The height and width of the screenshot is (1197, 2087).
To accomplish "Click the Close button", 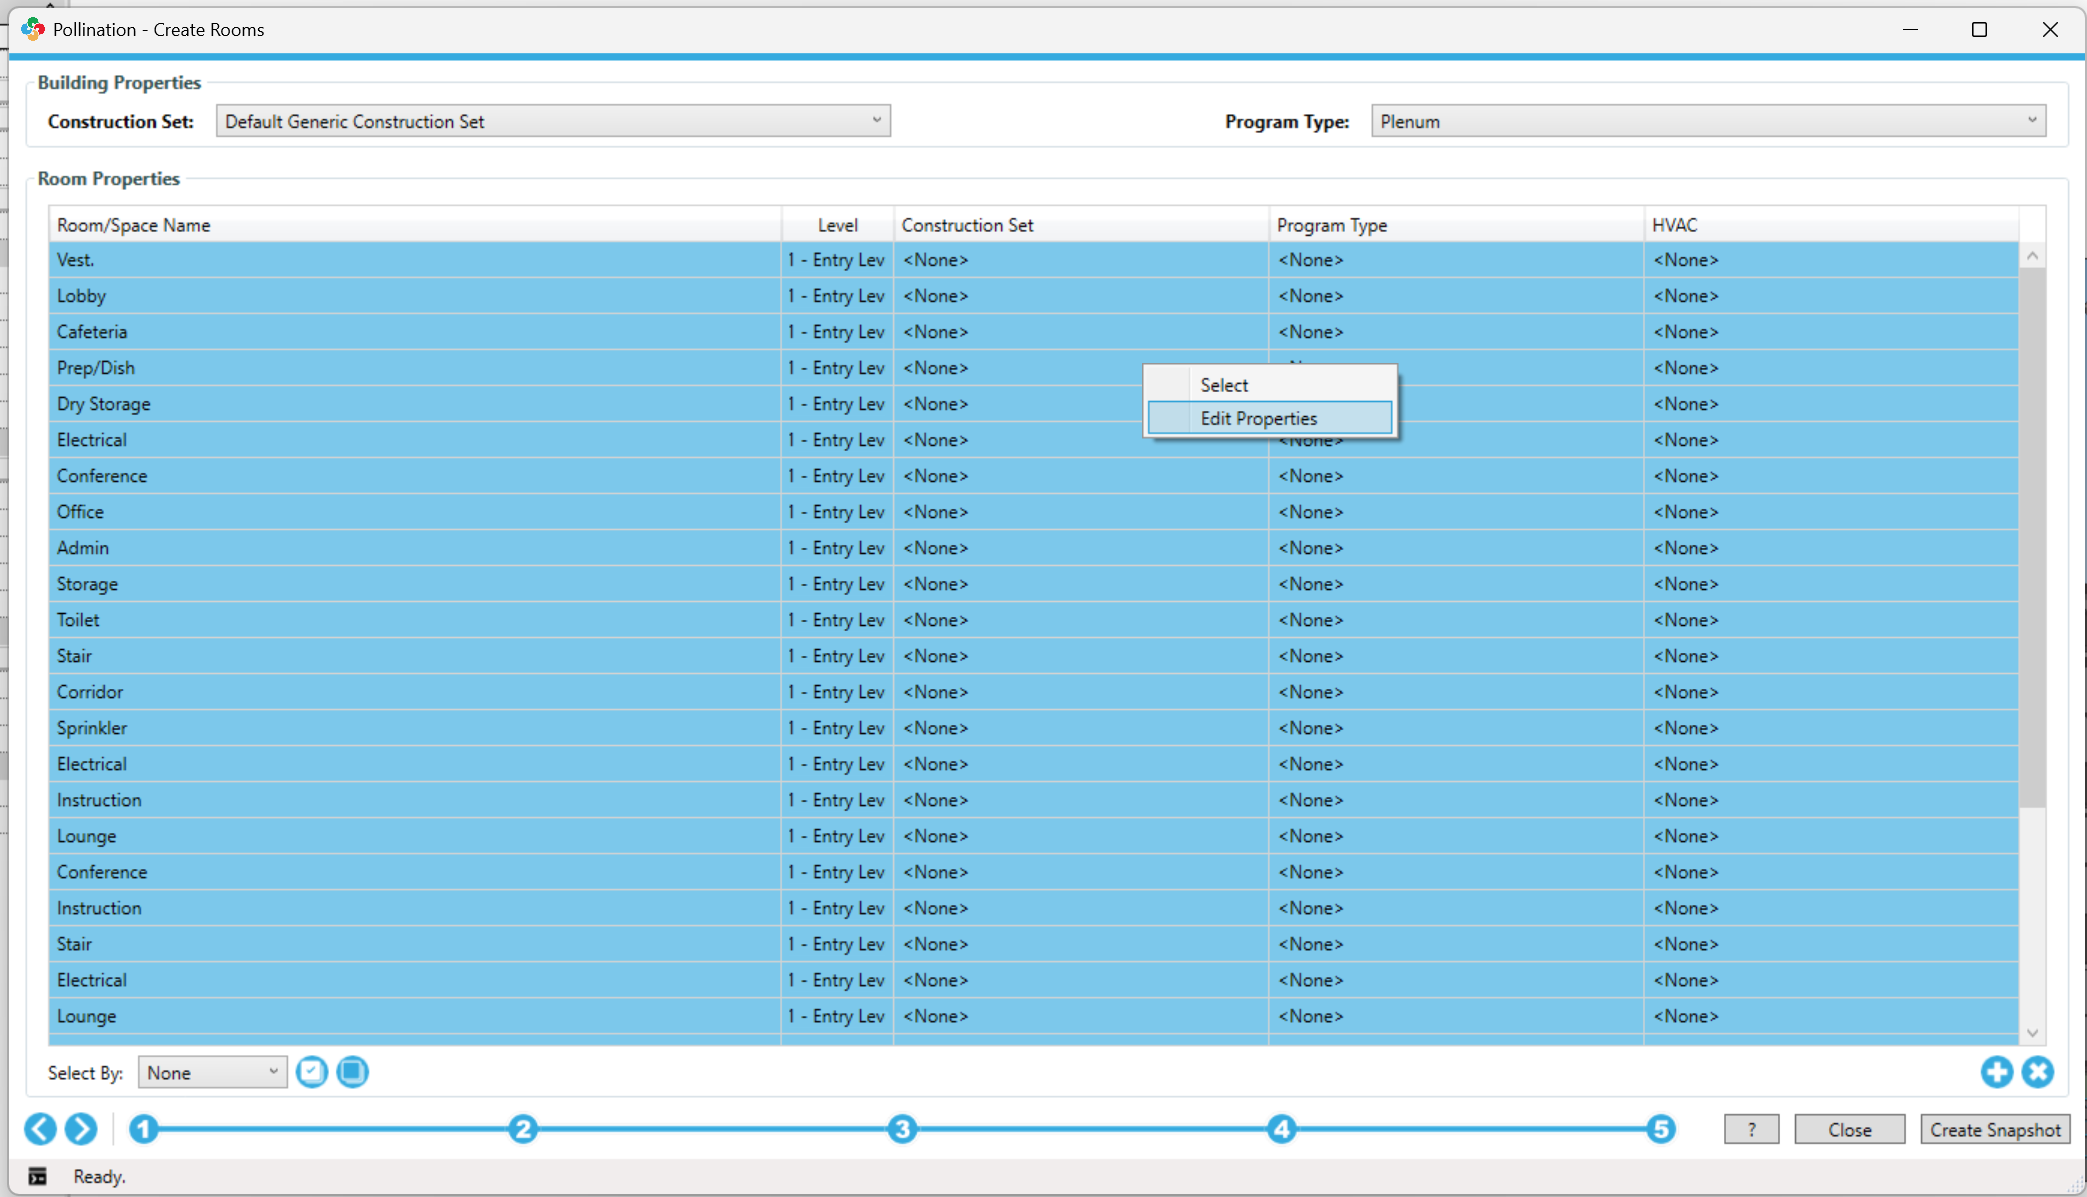I will pos(1849,1129).
